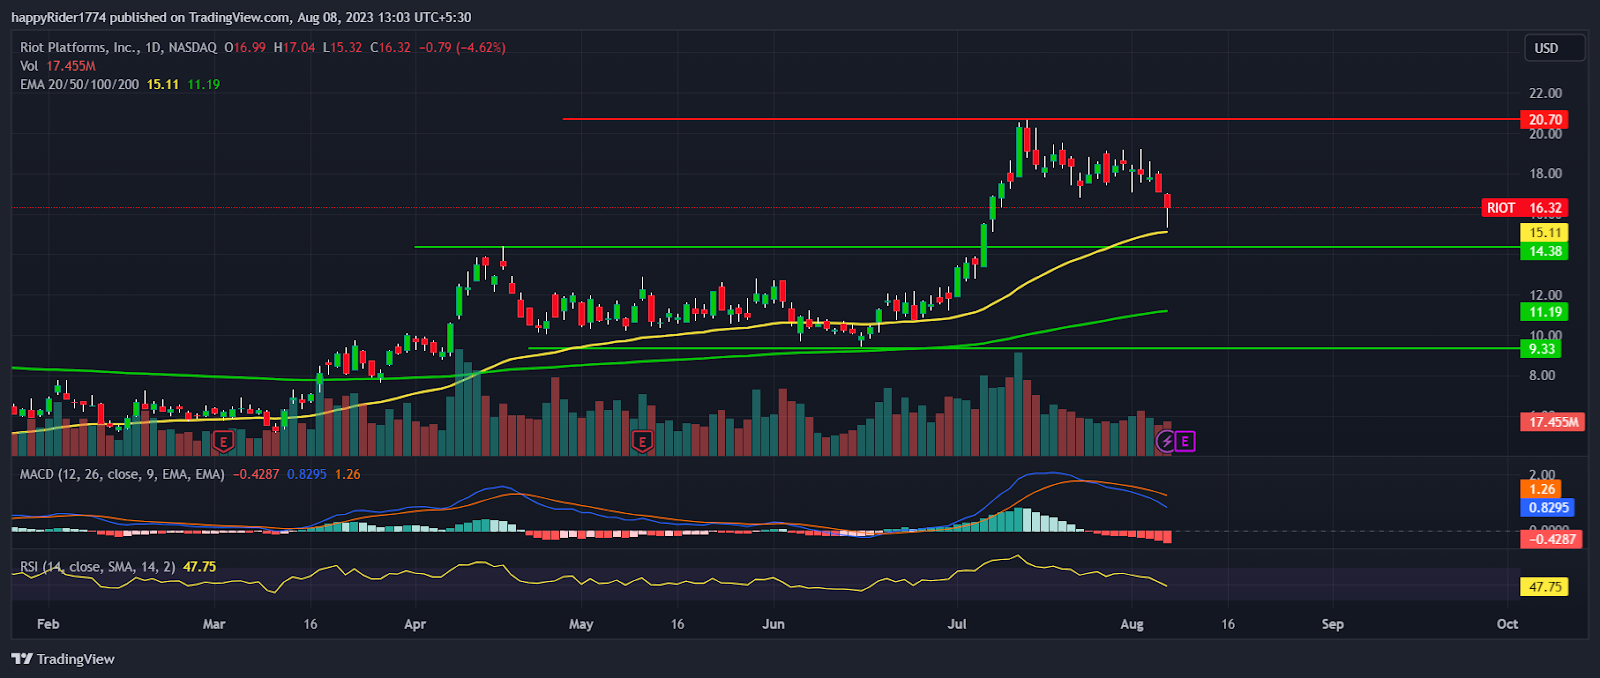Click green 11.19 value in EMA legend
This screenshot has height=678, width=1600.
tap(204, 84)
